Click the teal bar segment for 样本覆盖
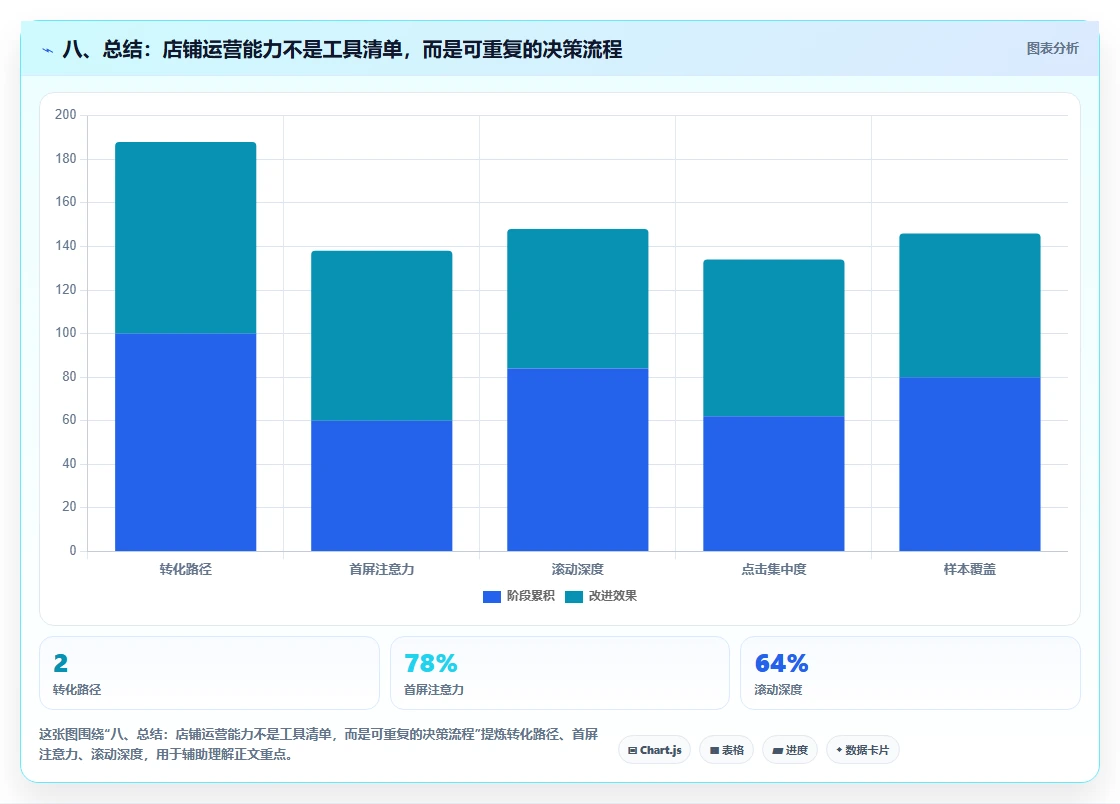 tap(970, 306)
